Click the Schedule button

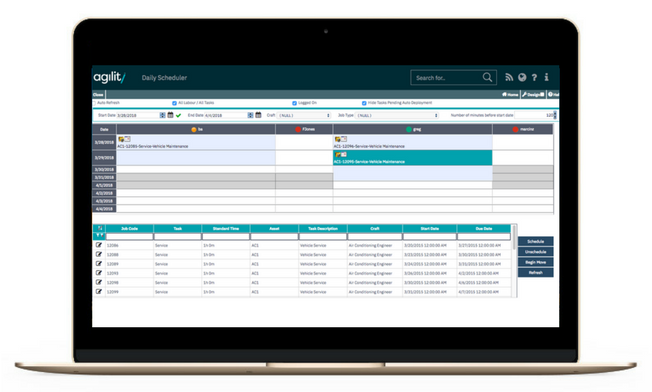[x=536, y=242]
